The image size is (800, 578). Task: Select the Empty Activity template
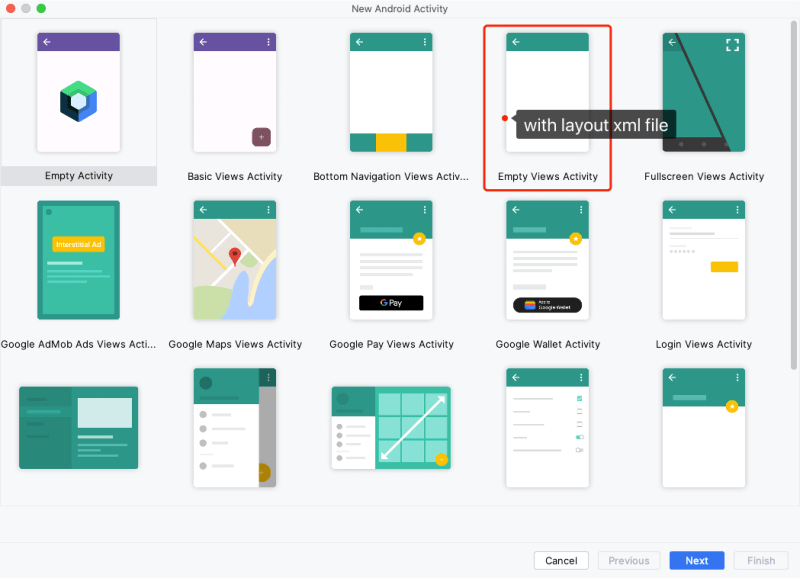[x=78, y=91]
